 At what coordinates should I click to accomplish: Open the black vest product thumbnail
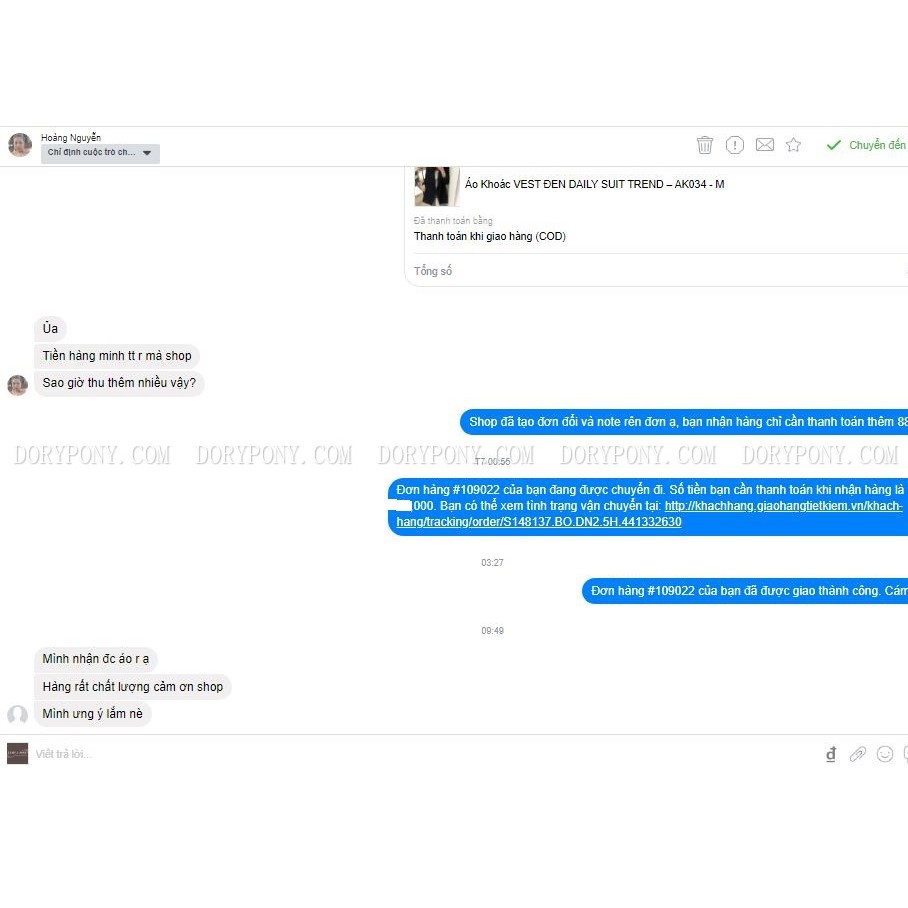coord(437,186)
